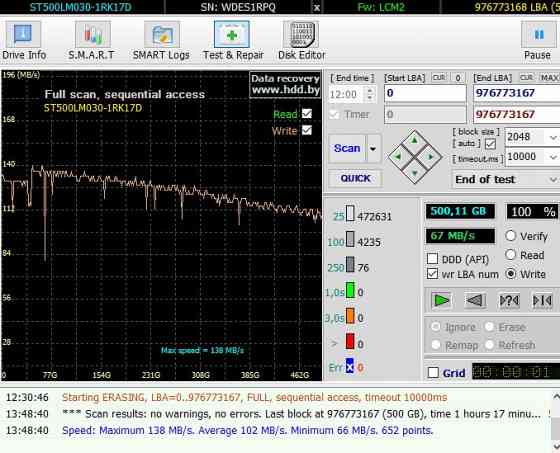Select the Test & Repair tab
The height and width of the screenshot is (453, 560).
click(232, 40)
